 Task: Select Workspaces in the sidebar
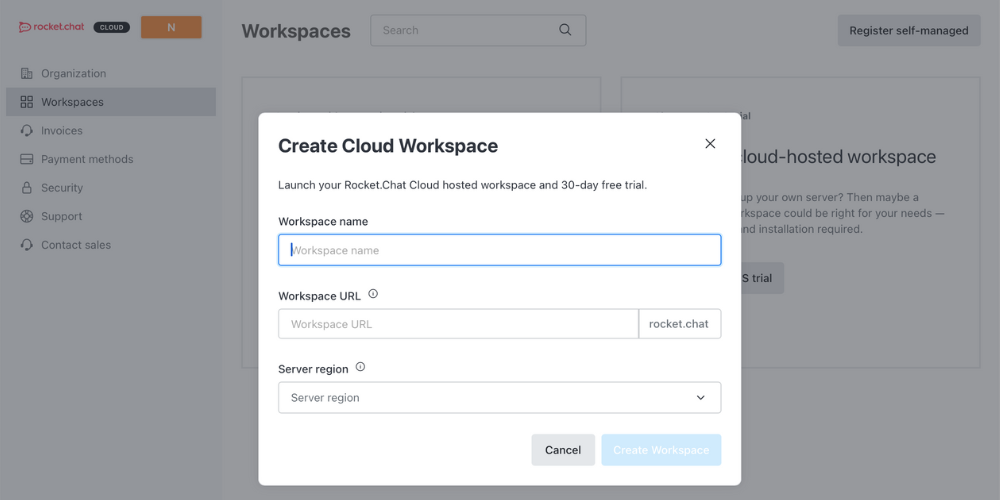111,102
